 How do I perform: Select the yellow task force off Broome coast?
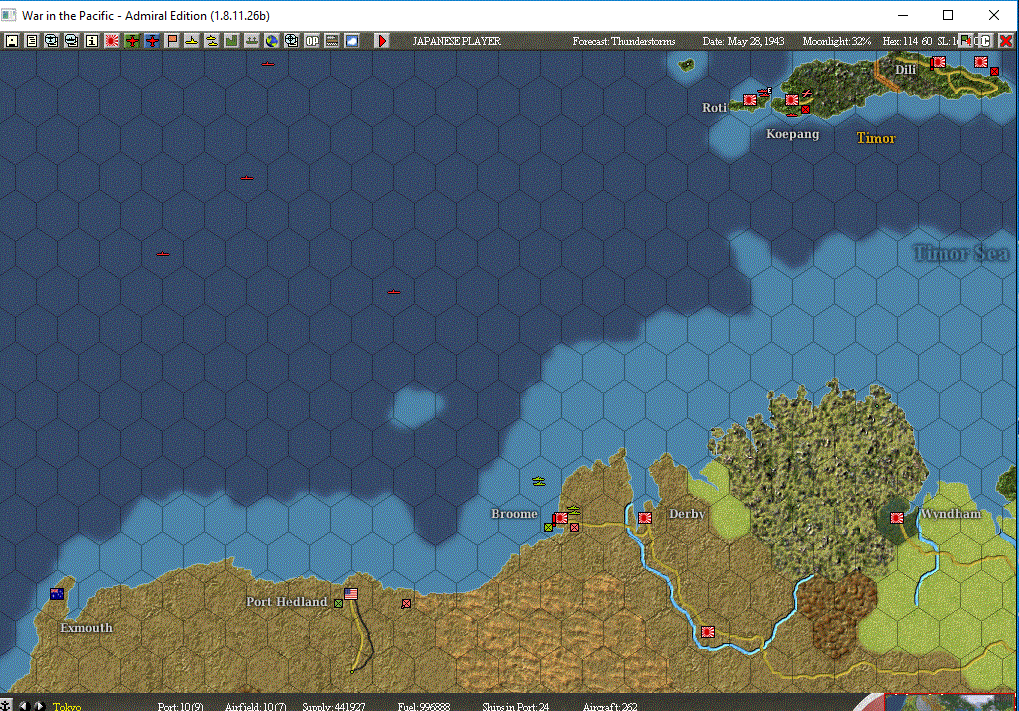click(x=539, y=481)
